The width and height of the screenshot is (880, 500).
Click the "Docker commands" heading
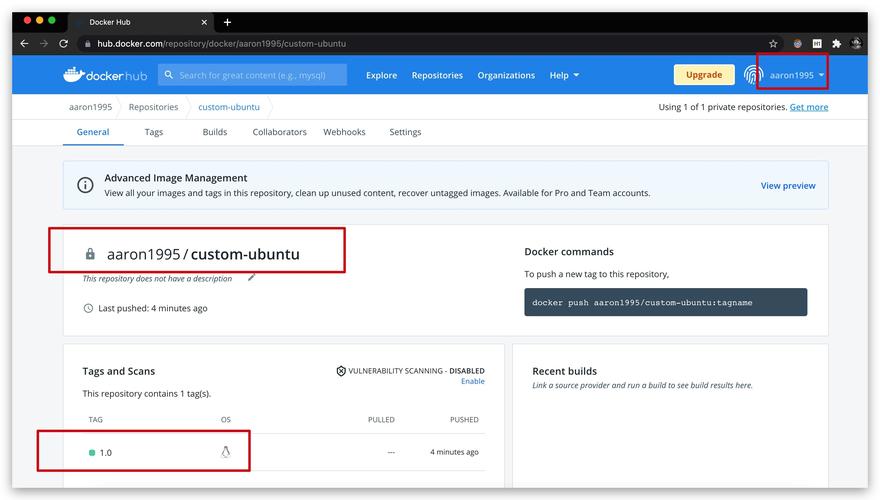[x=569, y=251]
